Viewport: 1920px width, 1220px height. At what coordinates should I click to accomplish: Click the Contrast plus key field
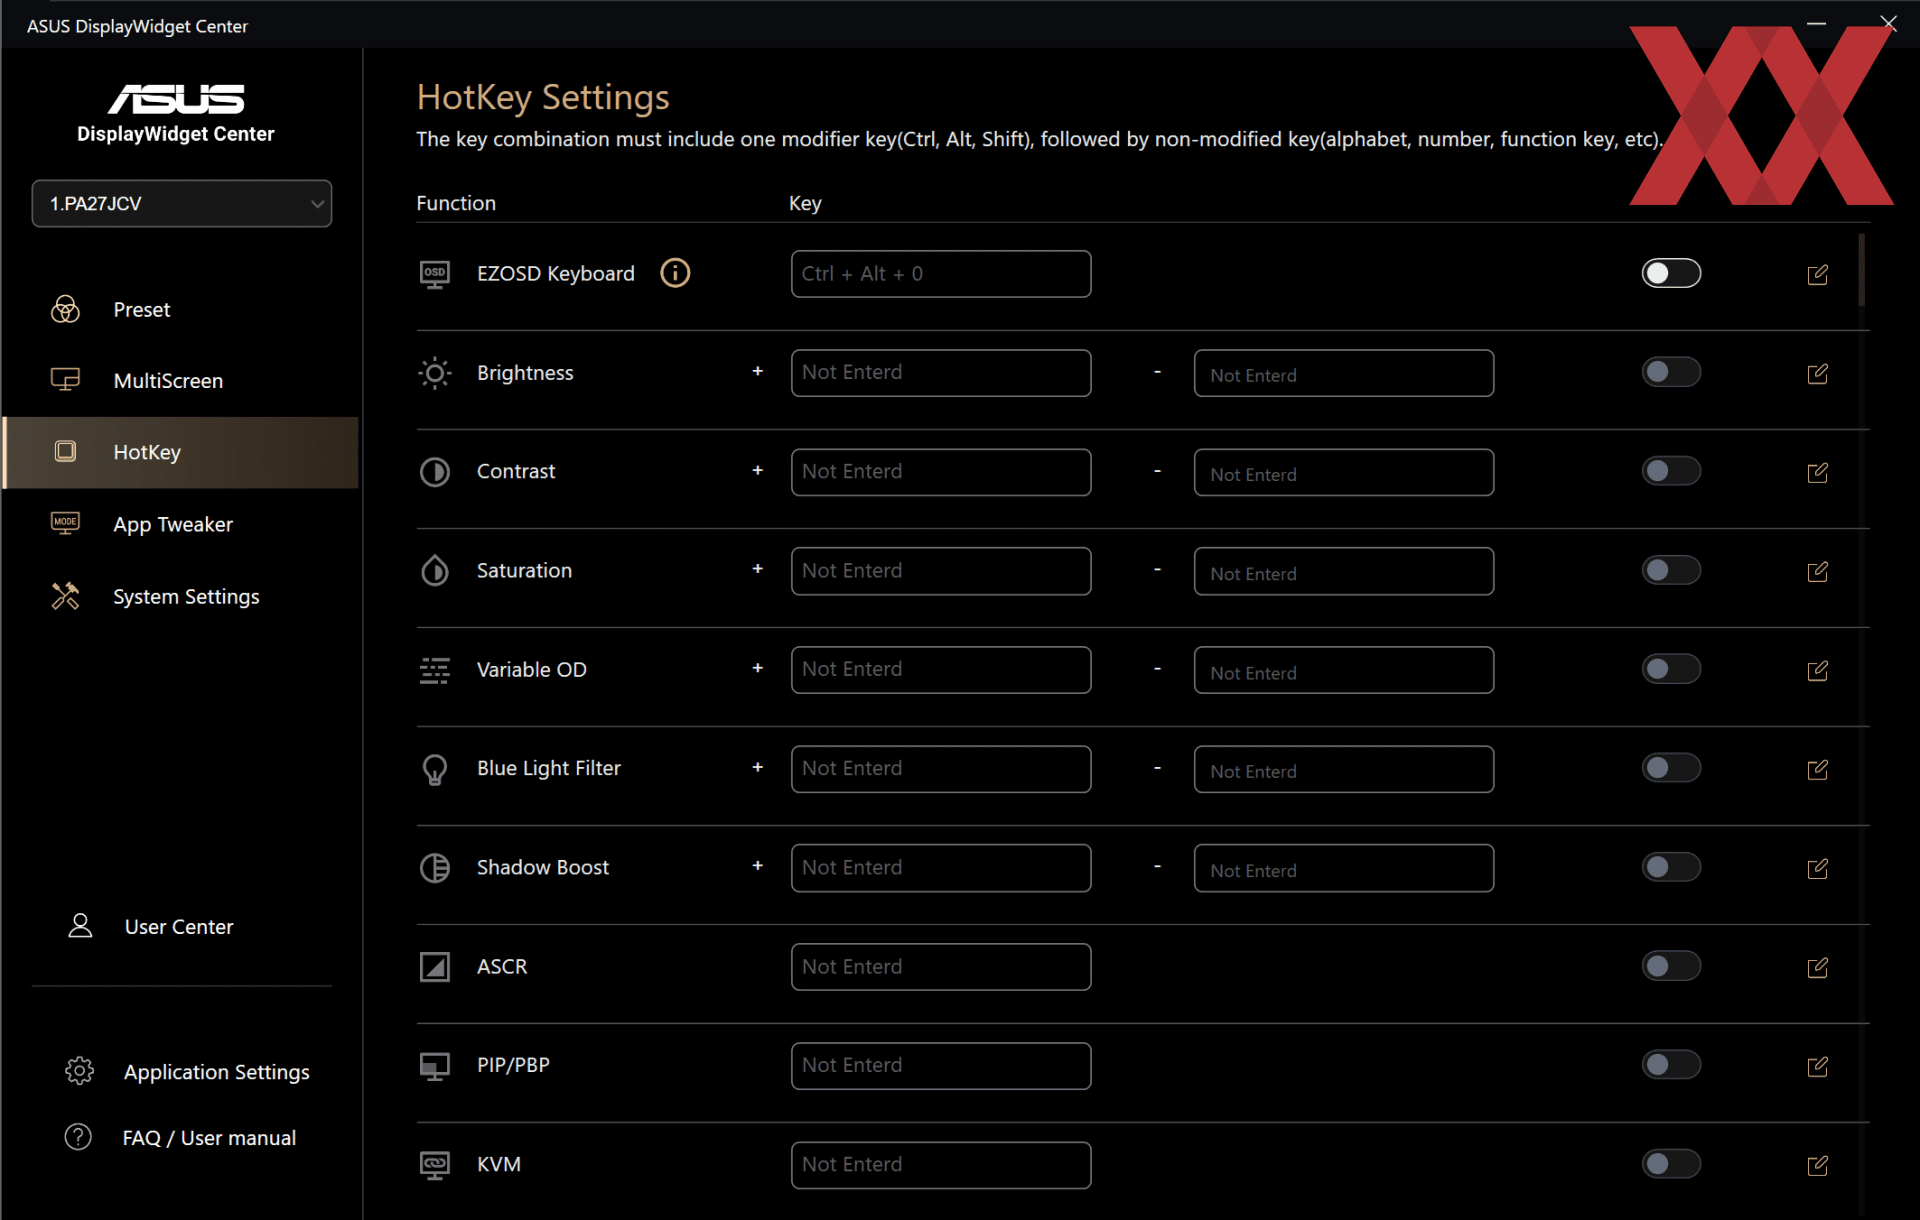(x=941, y=472)
